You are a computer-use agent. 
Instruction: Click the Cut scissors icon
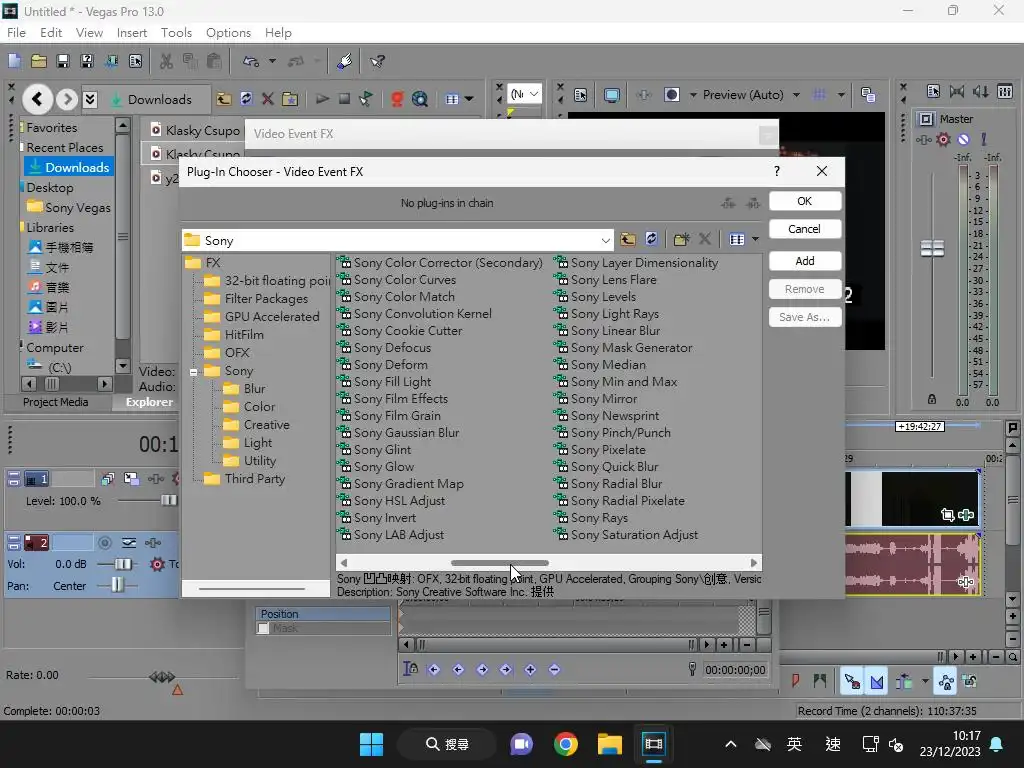click(167, 61)
